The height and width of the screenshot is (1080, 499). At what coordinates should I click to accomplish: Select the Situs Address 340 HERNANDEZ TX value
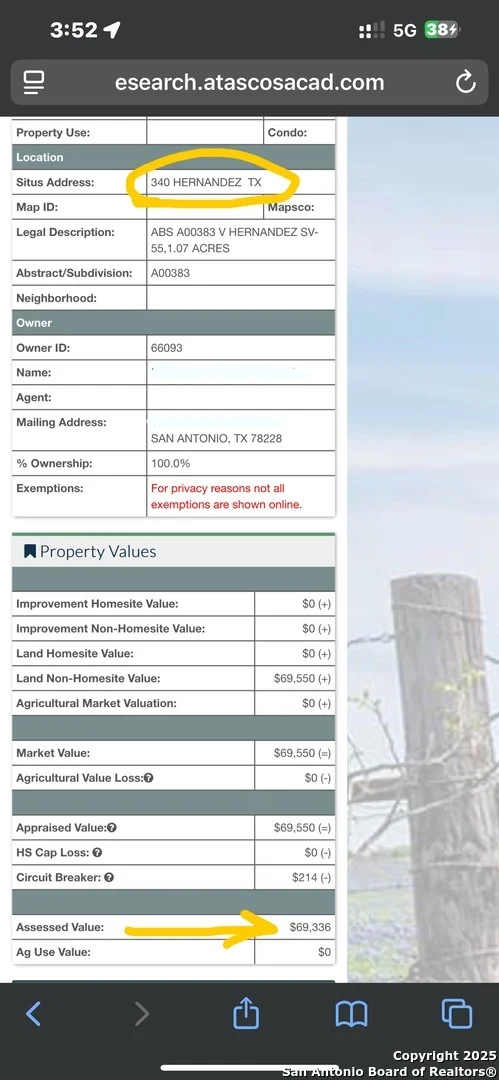click(x=206, y=183)
